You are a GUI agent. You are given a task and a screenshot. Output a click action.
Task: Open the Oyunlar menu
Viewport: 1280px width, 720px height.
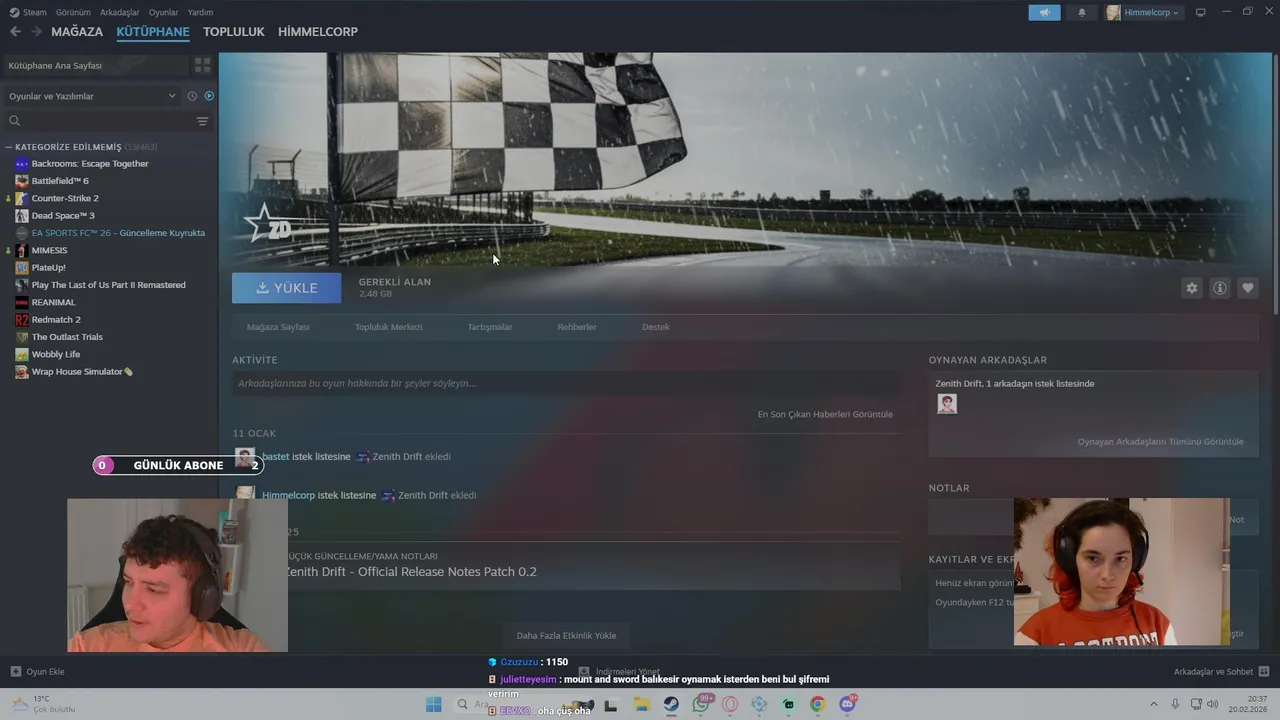(x=164, y=12)
